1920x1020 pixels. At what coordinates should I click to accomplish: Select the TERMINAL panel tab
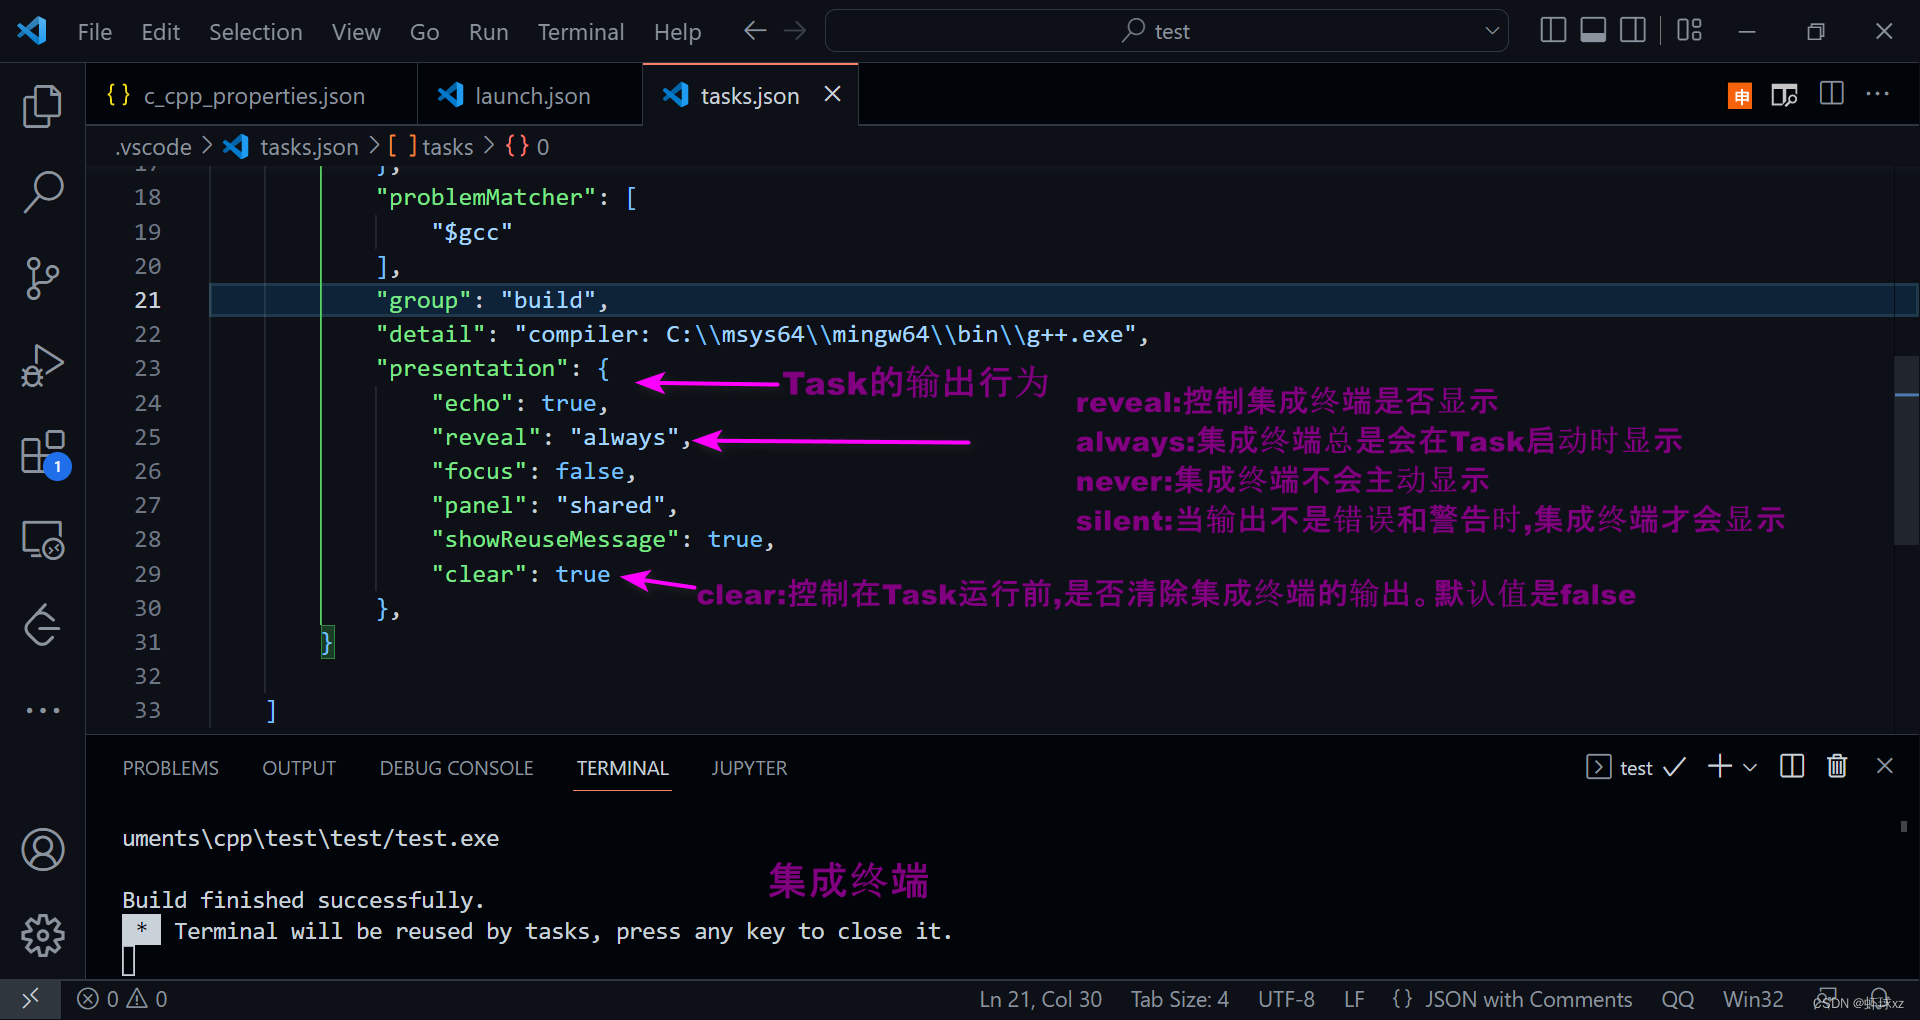(x=622, y=768)
